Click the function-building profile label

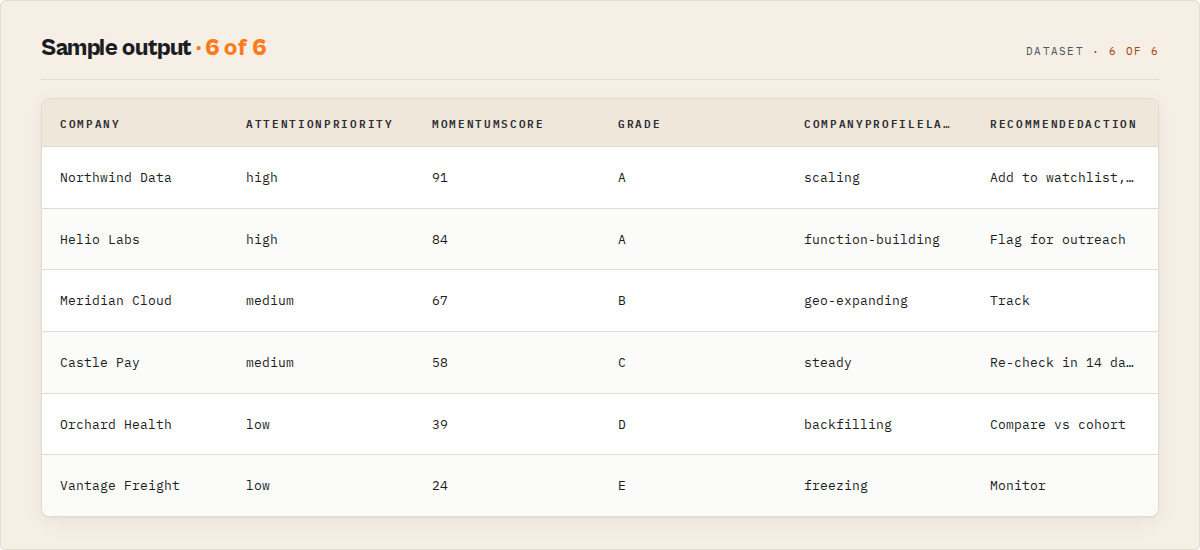[872, 240]
